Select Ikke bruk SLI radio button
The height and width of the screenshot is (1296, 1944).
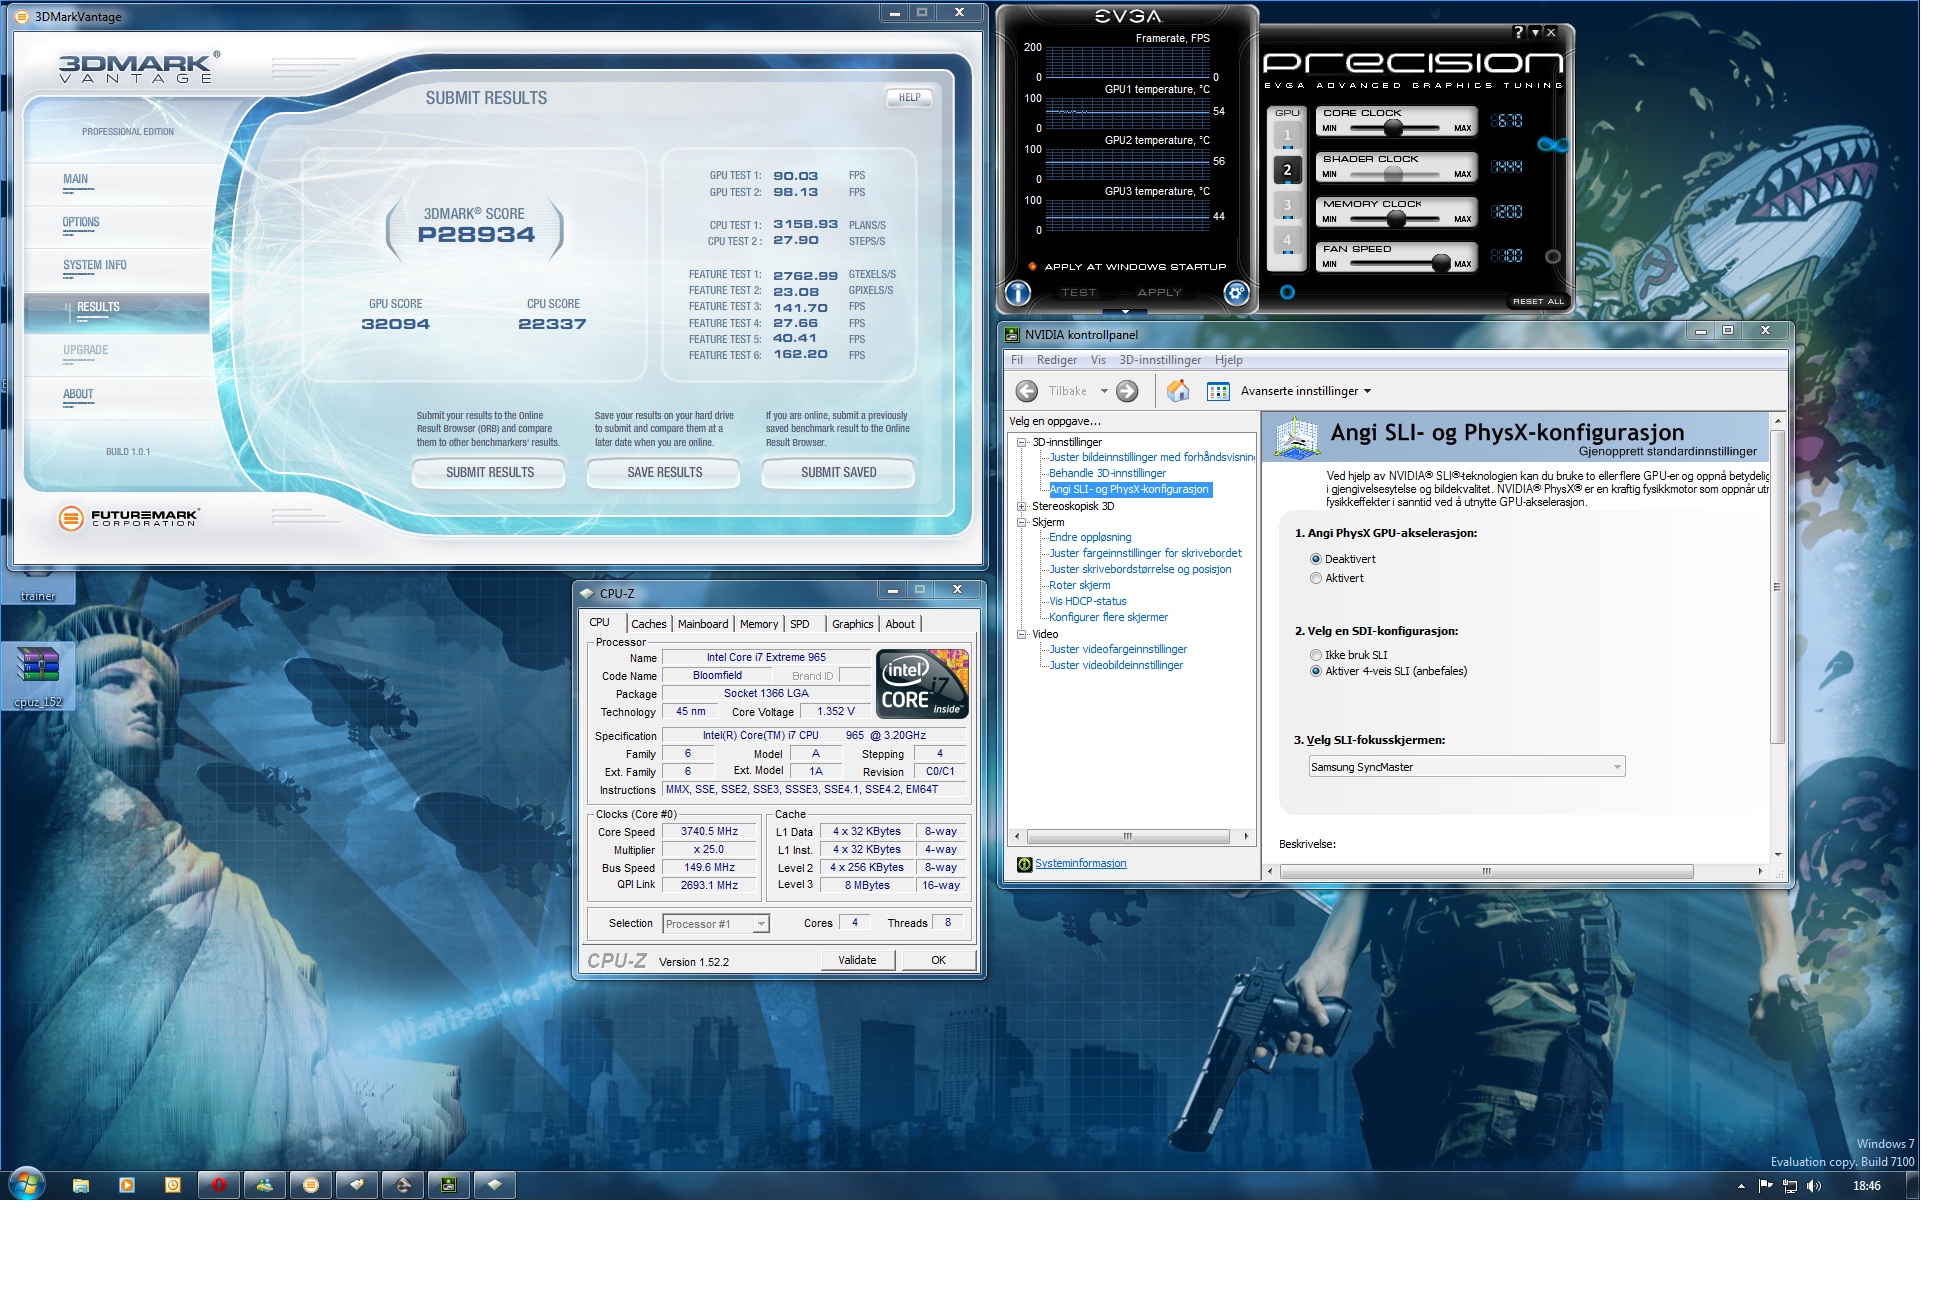tap(1316, 655)
